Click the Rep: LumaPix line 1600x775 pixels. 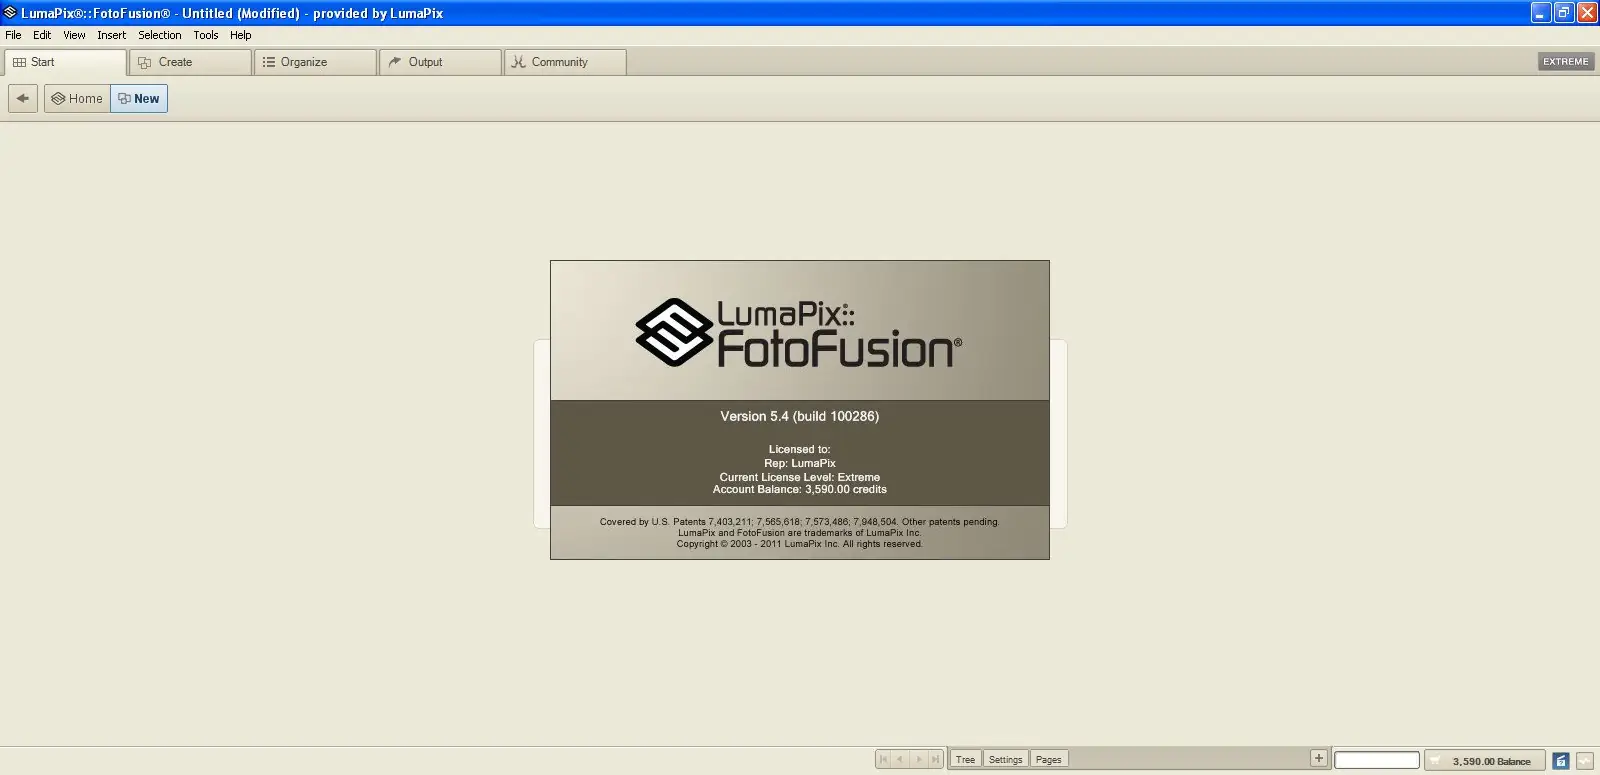800,463
